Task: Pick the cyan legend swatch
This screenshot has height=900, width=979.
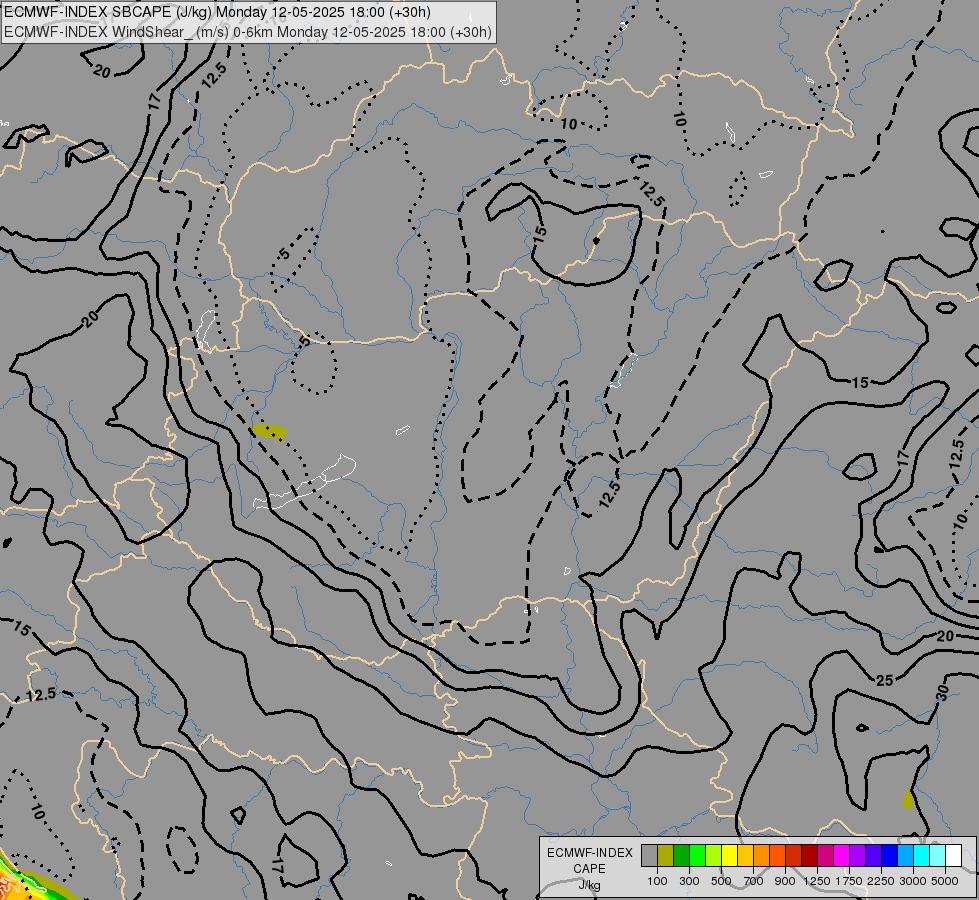Action: (x=922, y=856)
